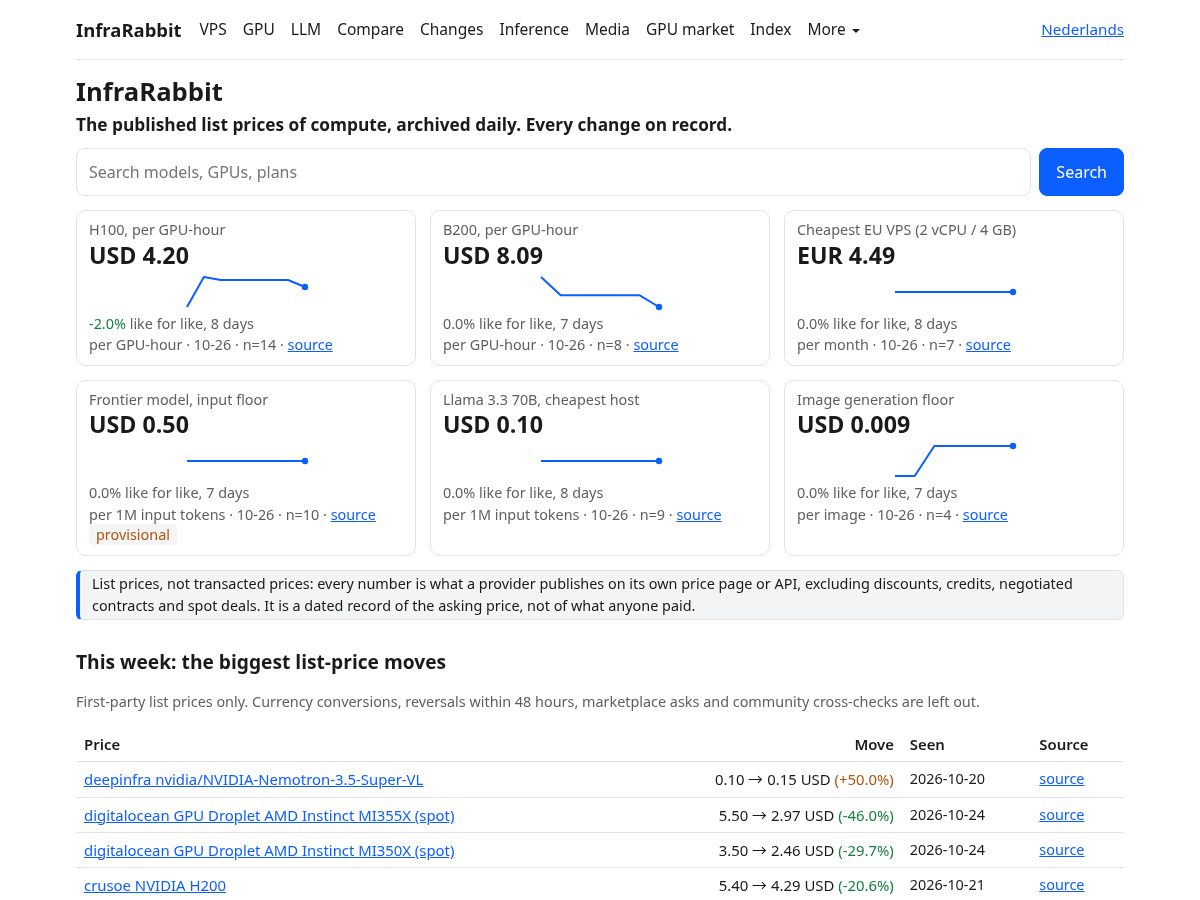Click the InfraRabbit page heading
The image size is (1200, 900).
tap(149, 92)
